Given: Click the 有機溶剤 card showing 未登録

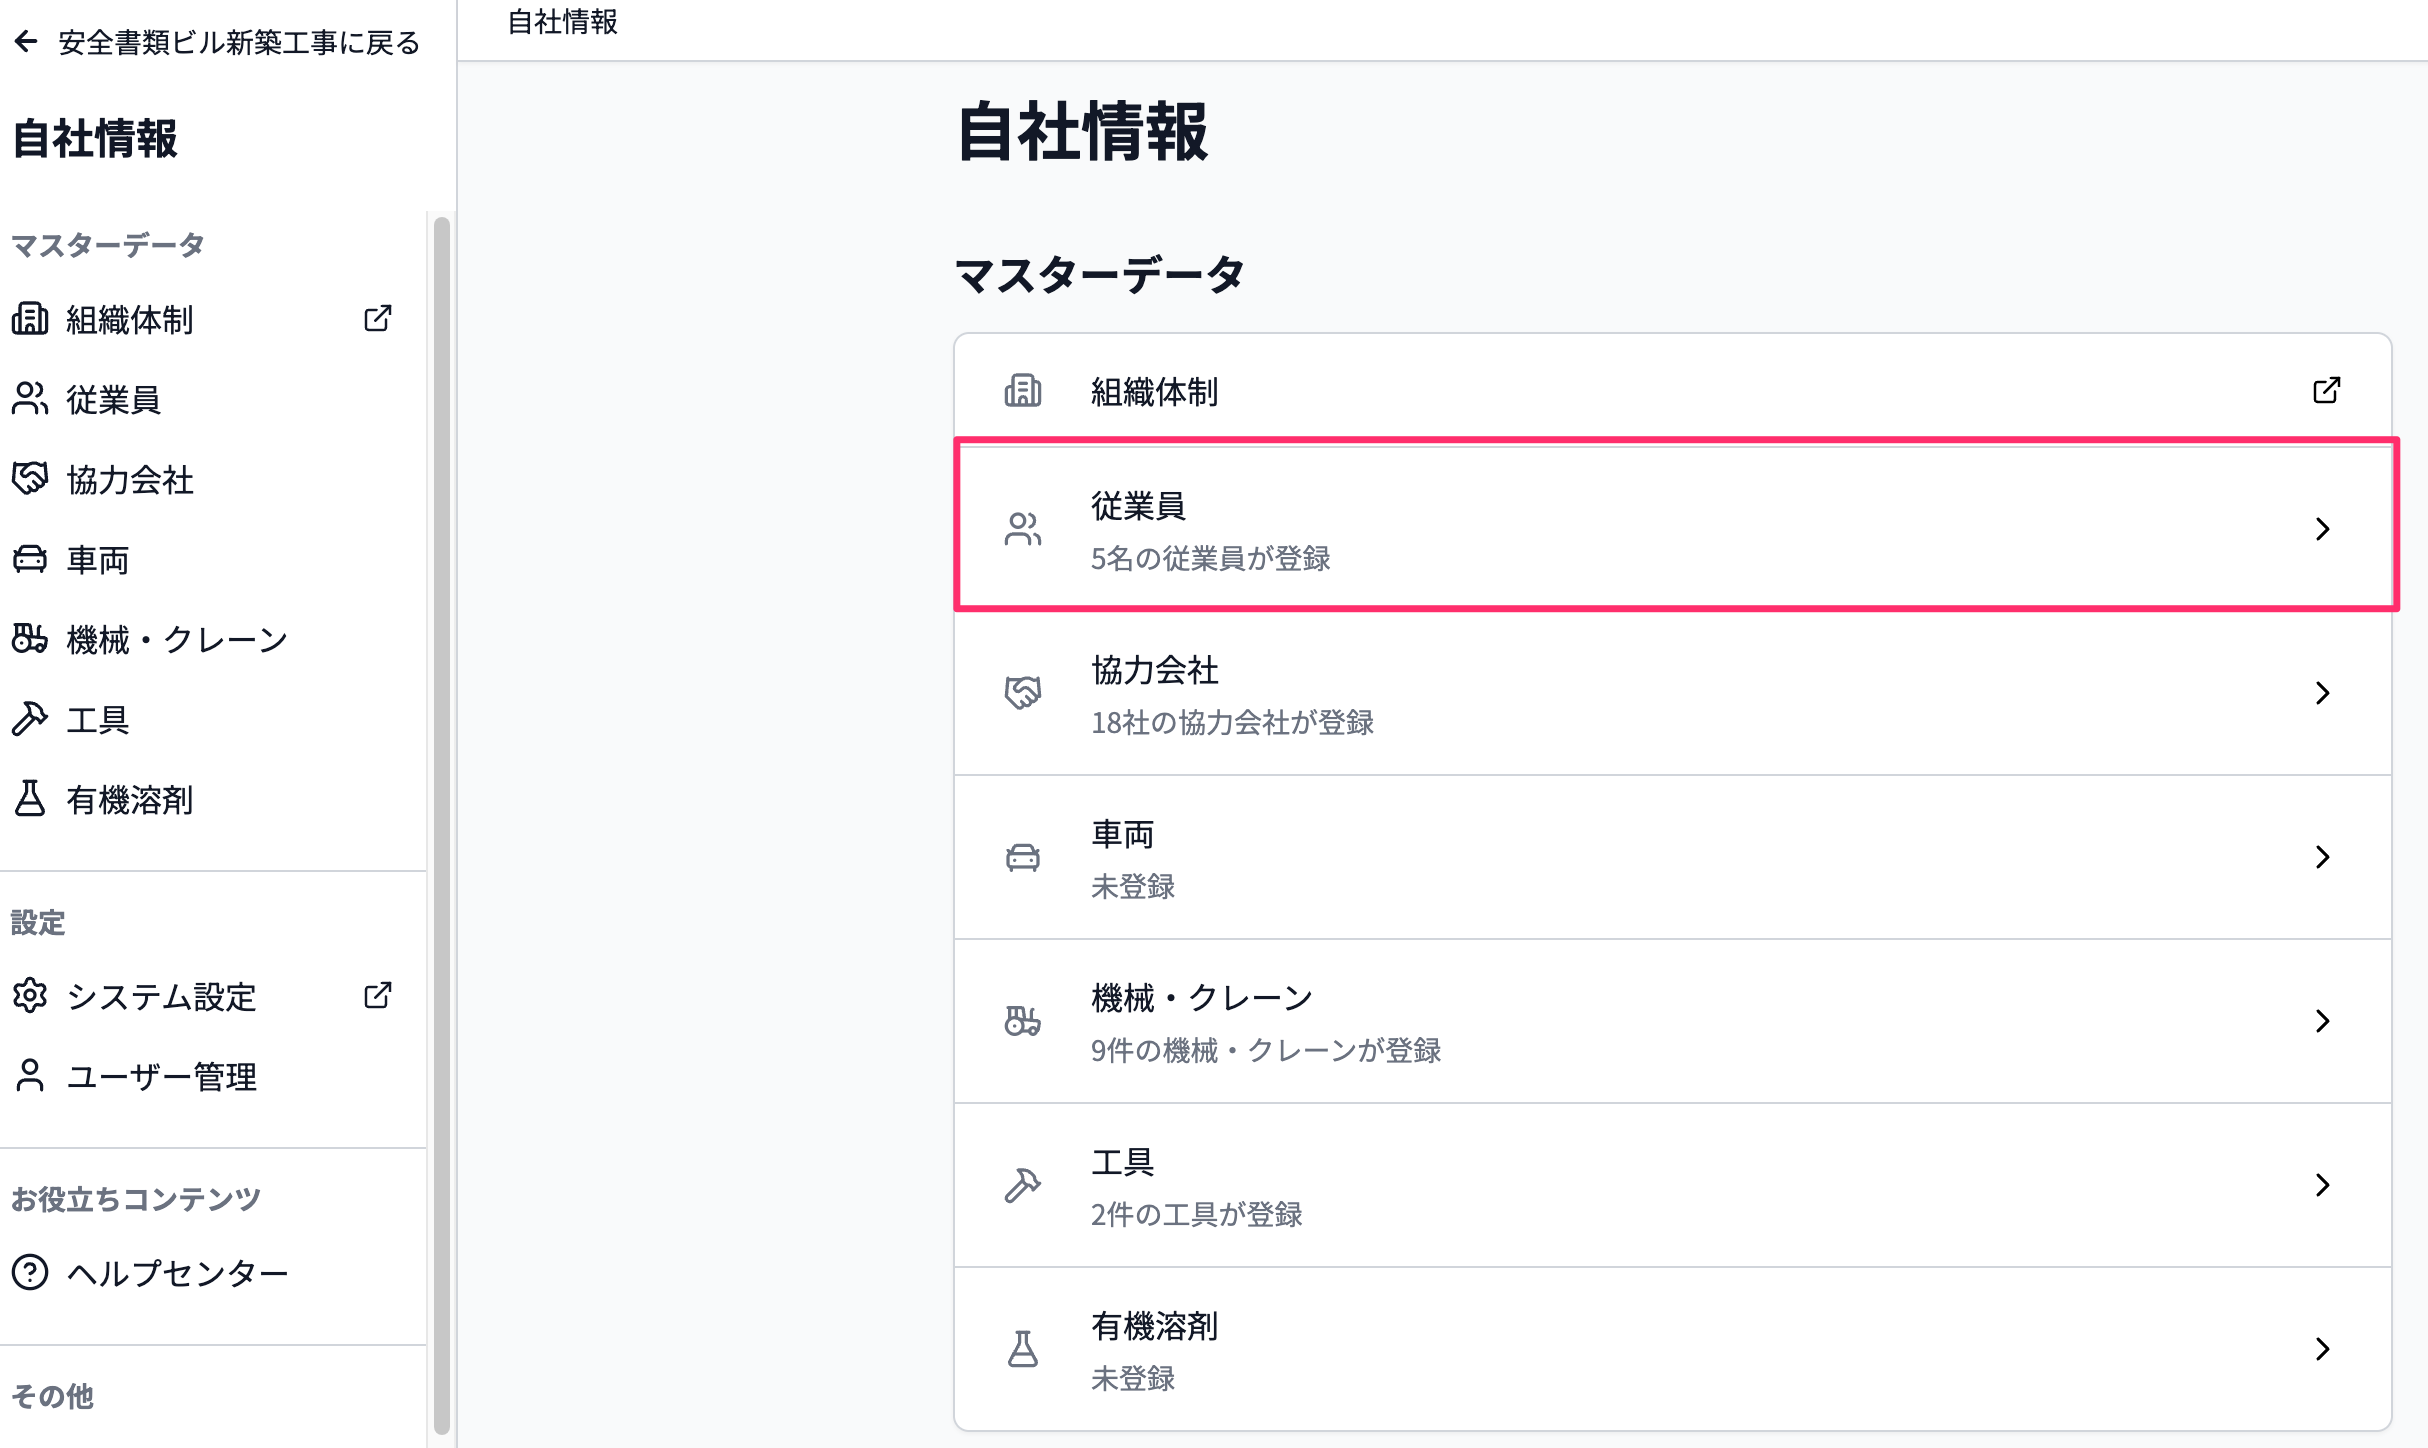Looking at the screenshot, I should 1672,1349.
